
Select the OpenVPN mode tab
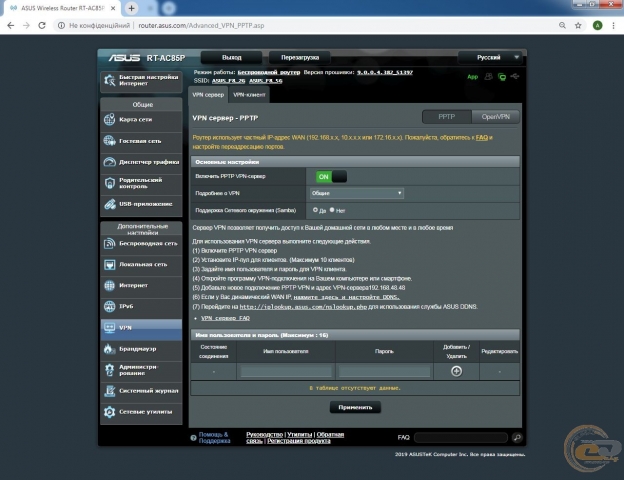(x=495, y=117)
